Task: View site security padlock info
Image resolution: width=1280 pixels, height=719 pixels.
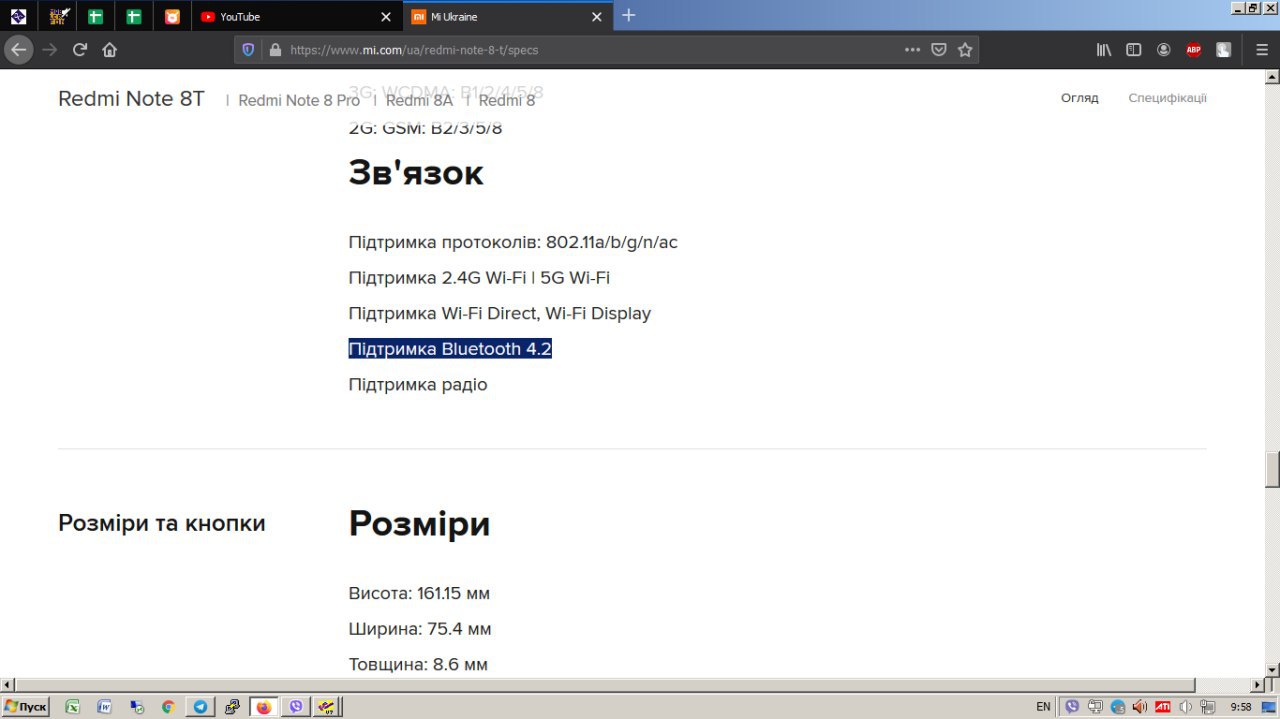Action: pyautogui.click(x=273, y=49)
